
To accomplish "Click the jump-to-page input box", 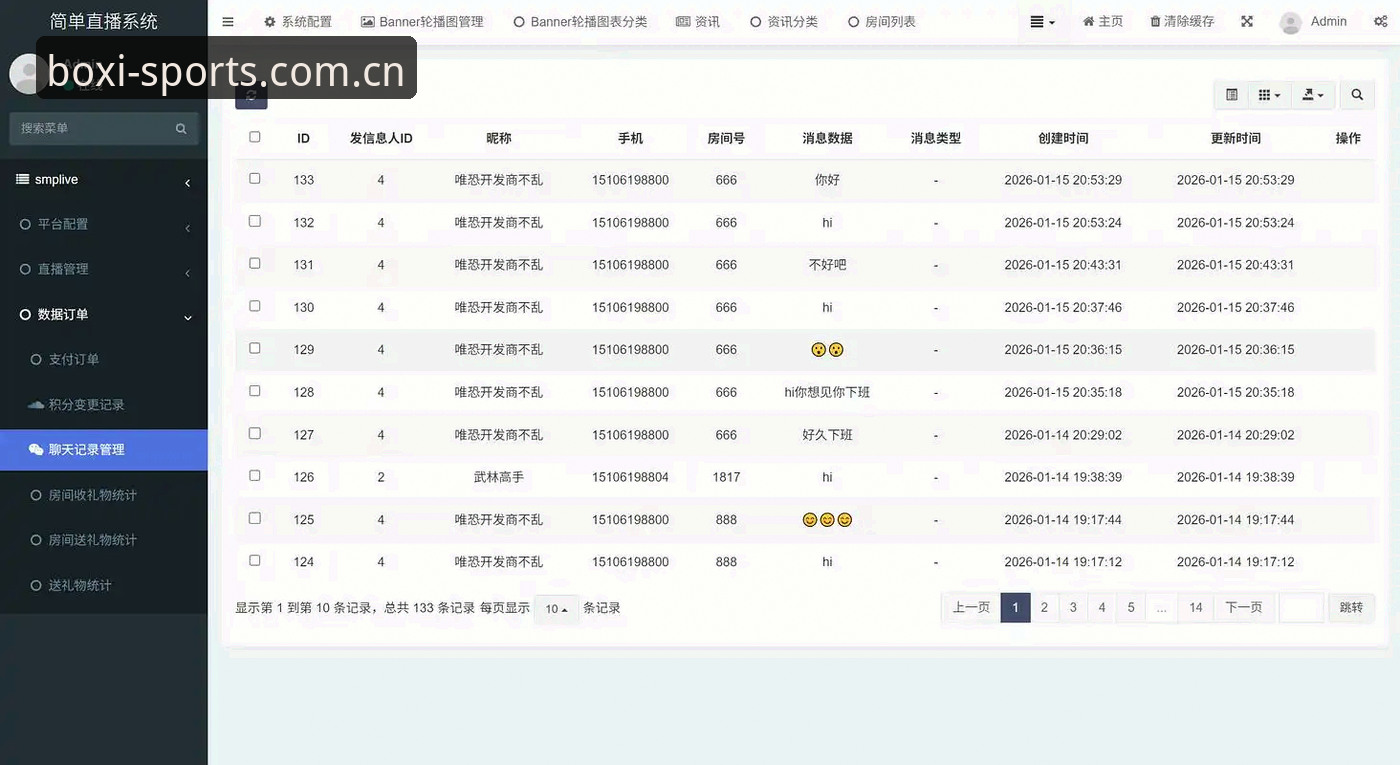I will (x=1301, y=607).
